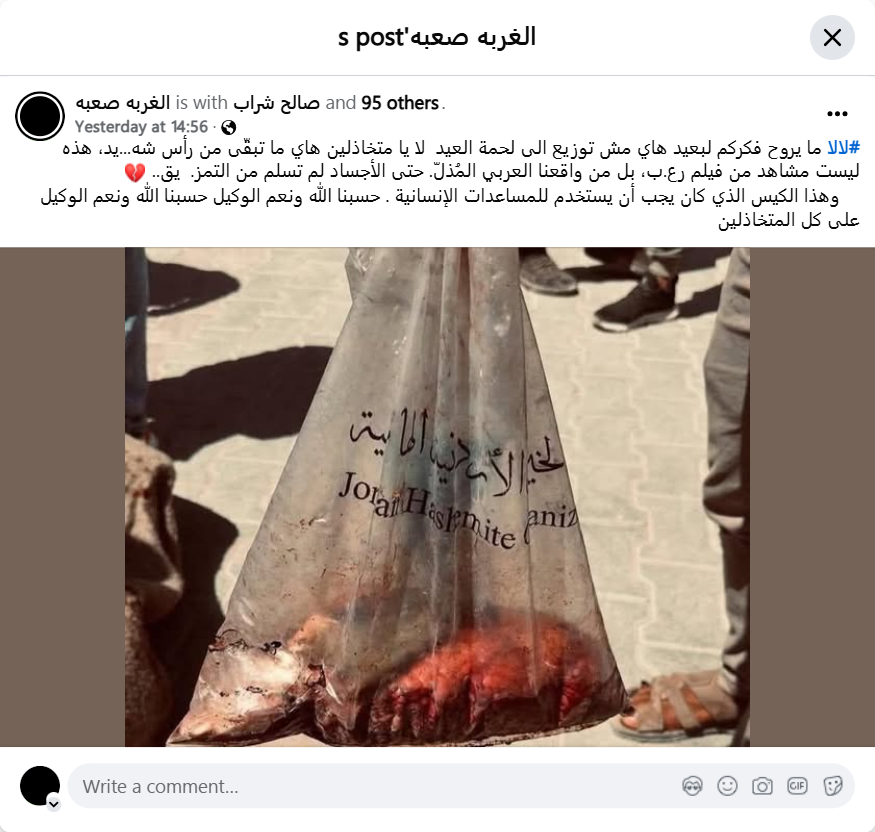Open the GIF picker
The image size is (875, 832).
797,786
